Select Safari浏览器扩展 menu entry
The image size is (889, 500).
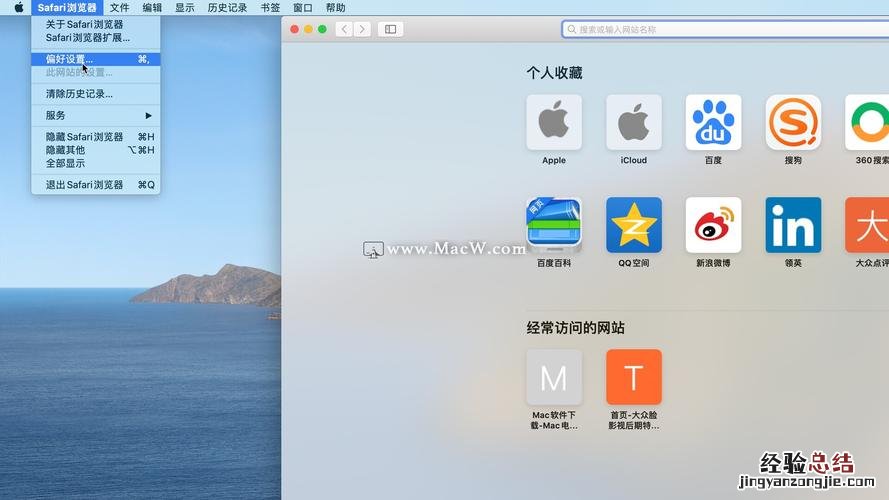click(x=96, y=37)
